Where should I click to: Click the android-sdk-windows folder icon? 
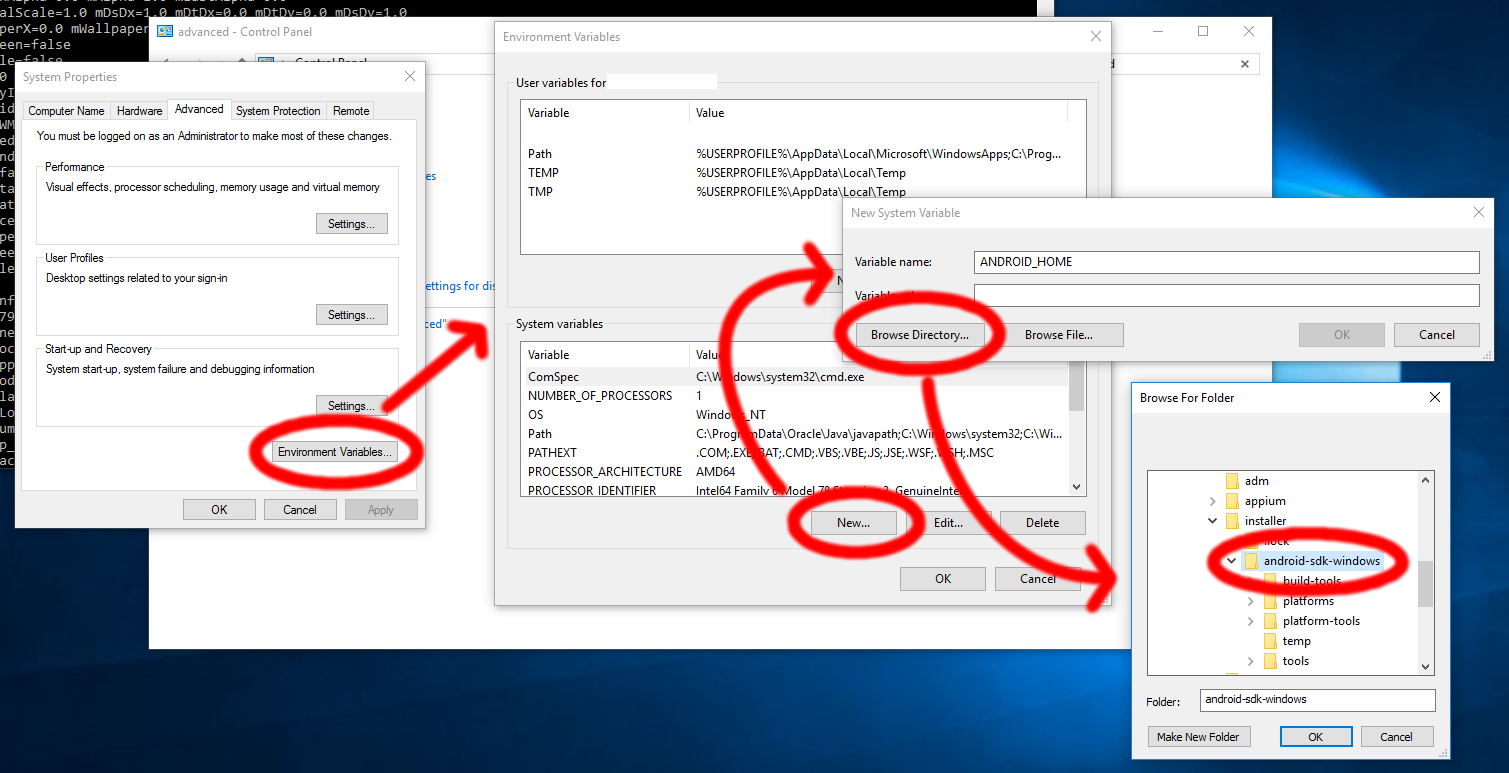1251,561
